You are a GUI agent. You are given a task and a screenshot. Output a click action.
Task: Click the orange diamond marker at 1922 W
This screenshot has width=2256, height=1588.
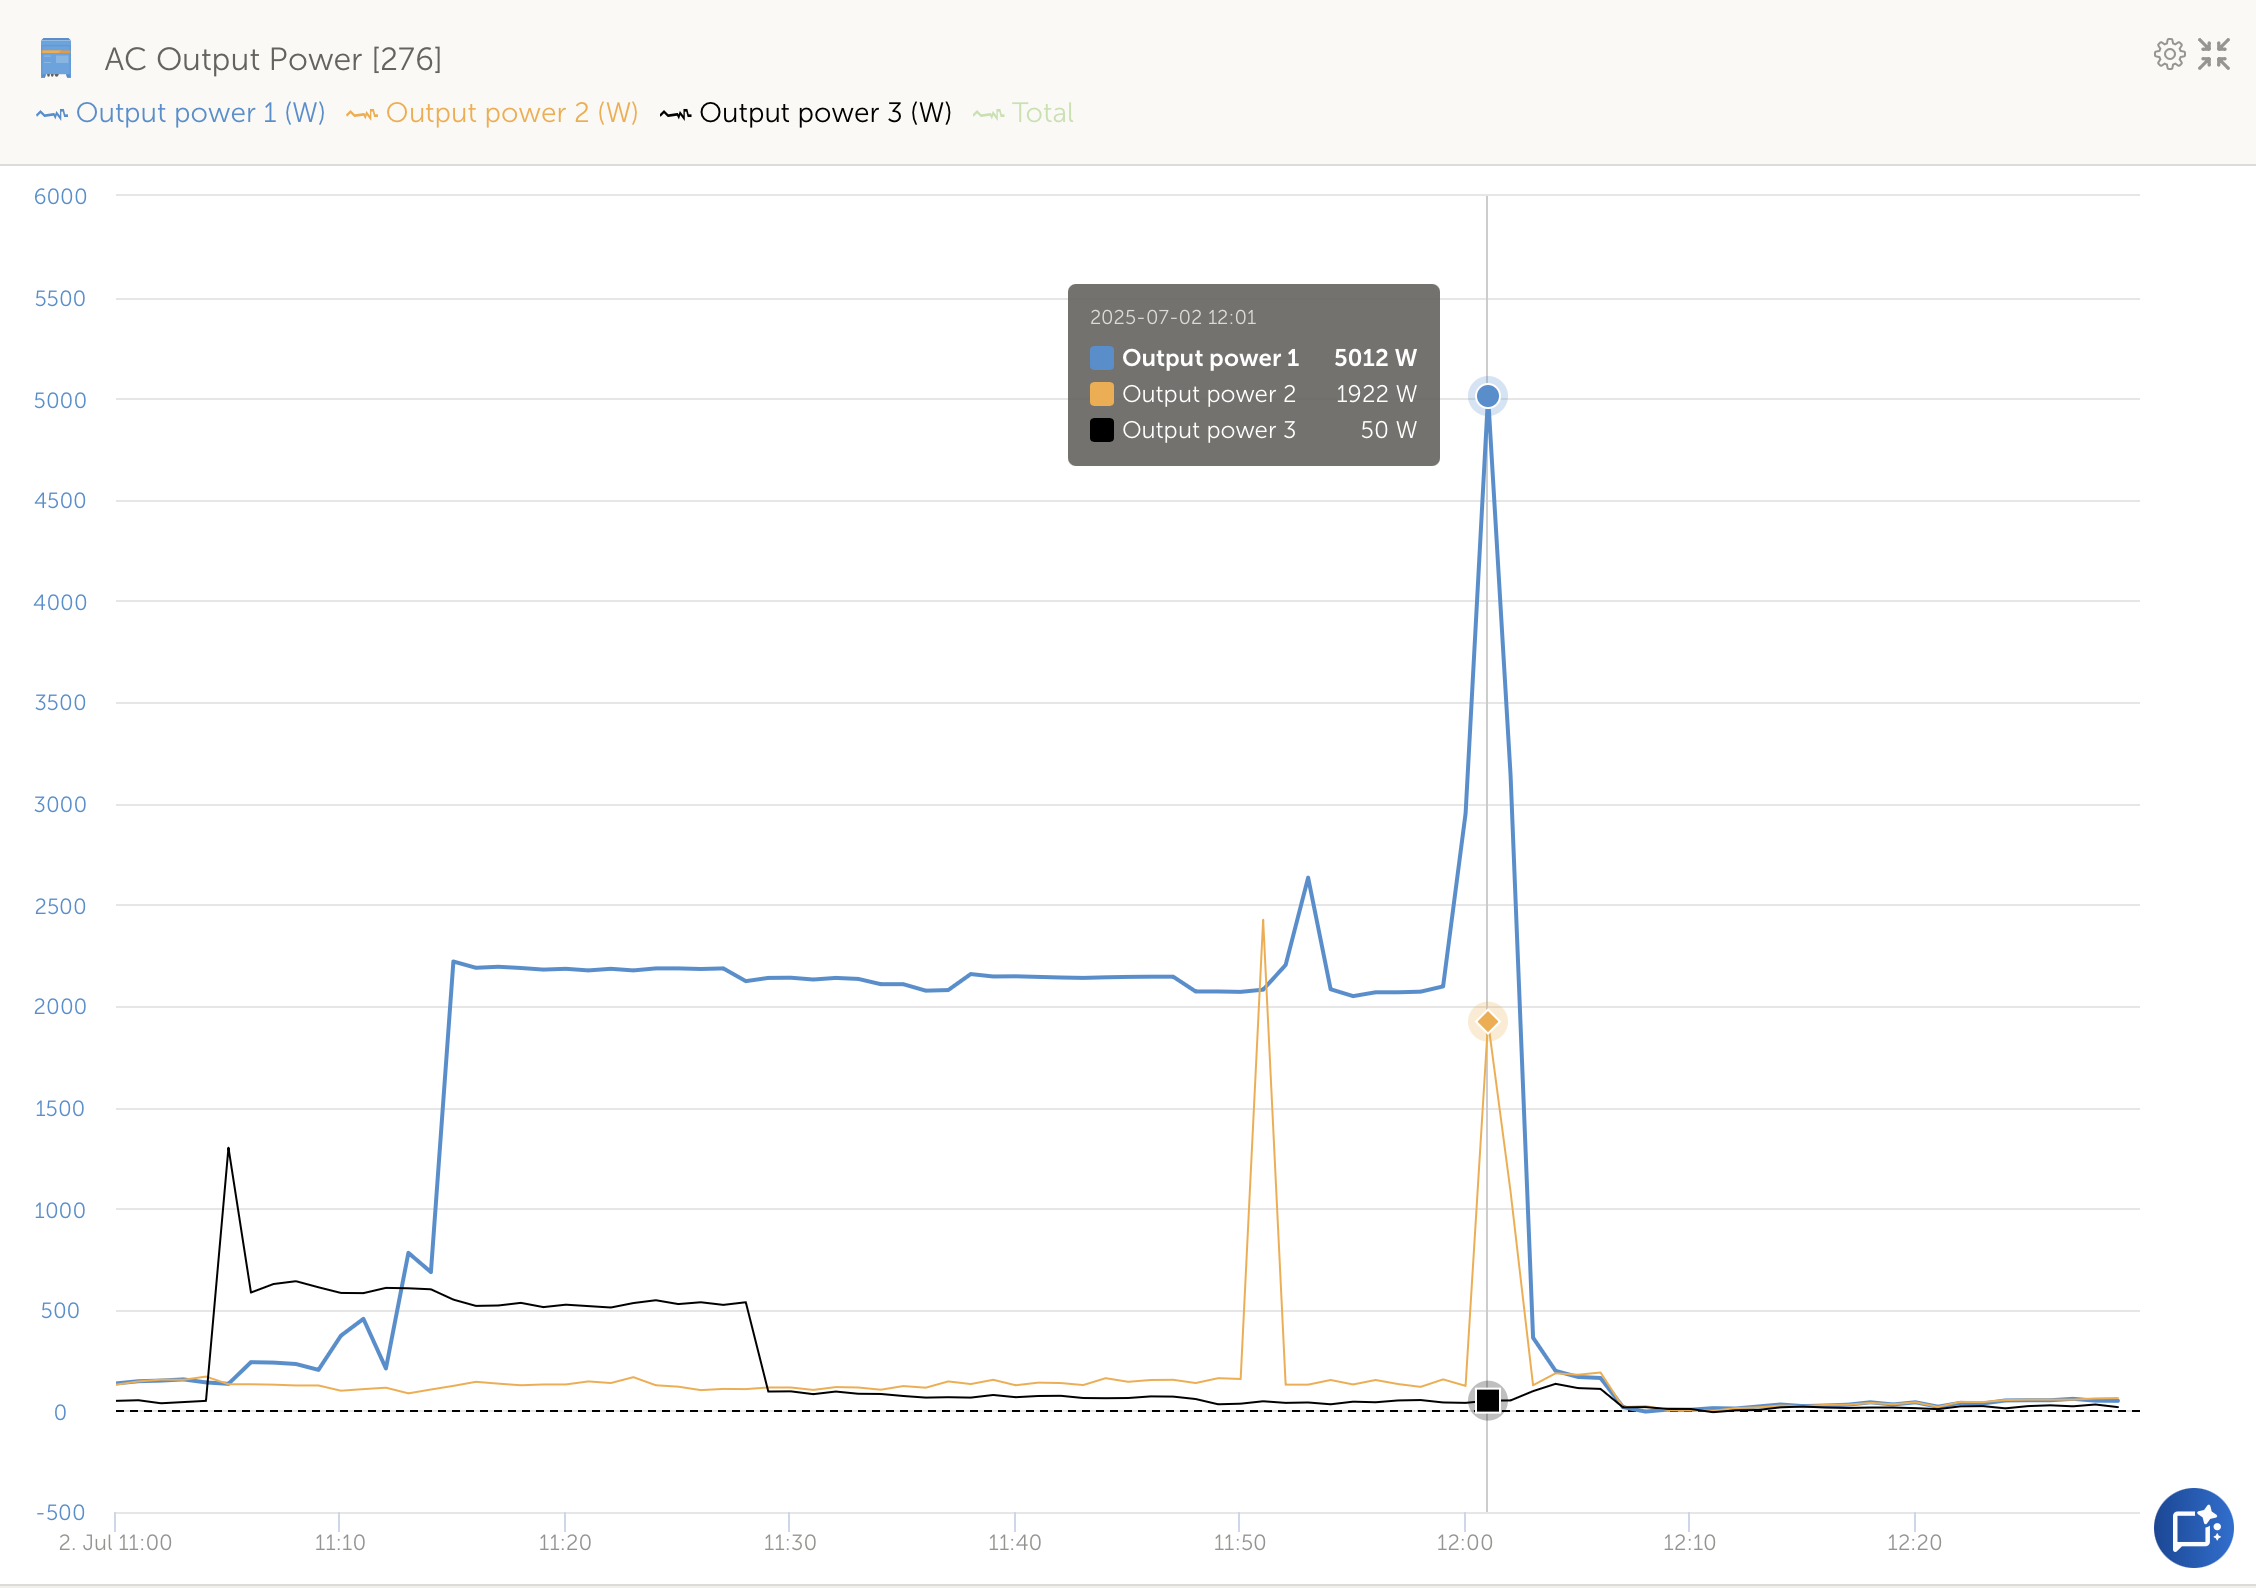click(1487, 1021)
